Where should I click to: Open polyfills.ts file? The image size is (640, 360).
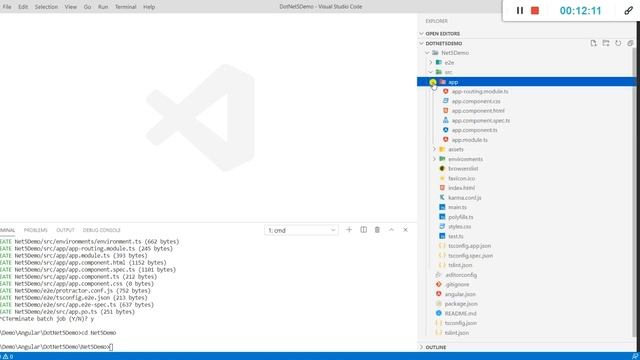tap(461, 217)
